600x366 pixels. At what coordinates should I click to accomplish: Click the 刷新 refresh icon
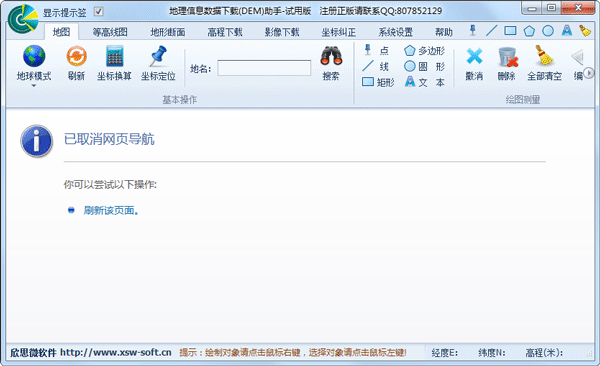pyautogui.click(x=77, y=56)
